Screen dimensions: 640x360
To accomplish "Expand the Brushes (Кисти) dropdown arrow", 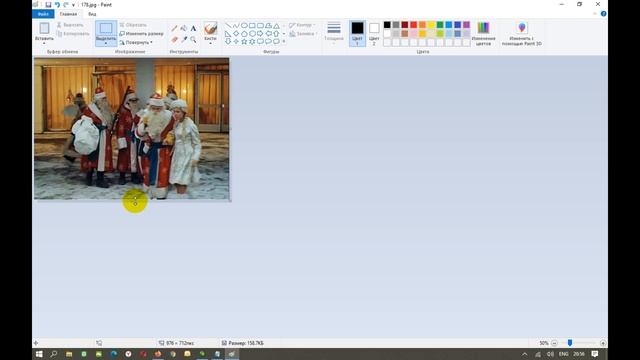I will point(211,43).
